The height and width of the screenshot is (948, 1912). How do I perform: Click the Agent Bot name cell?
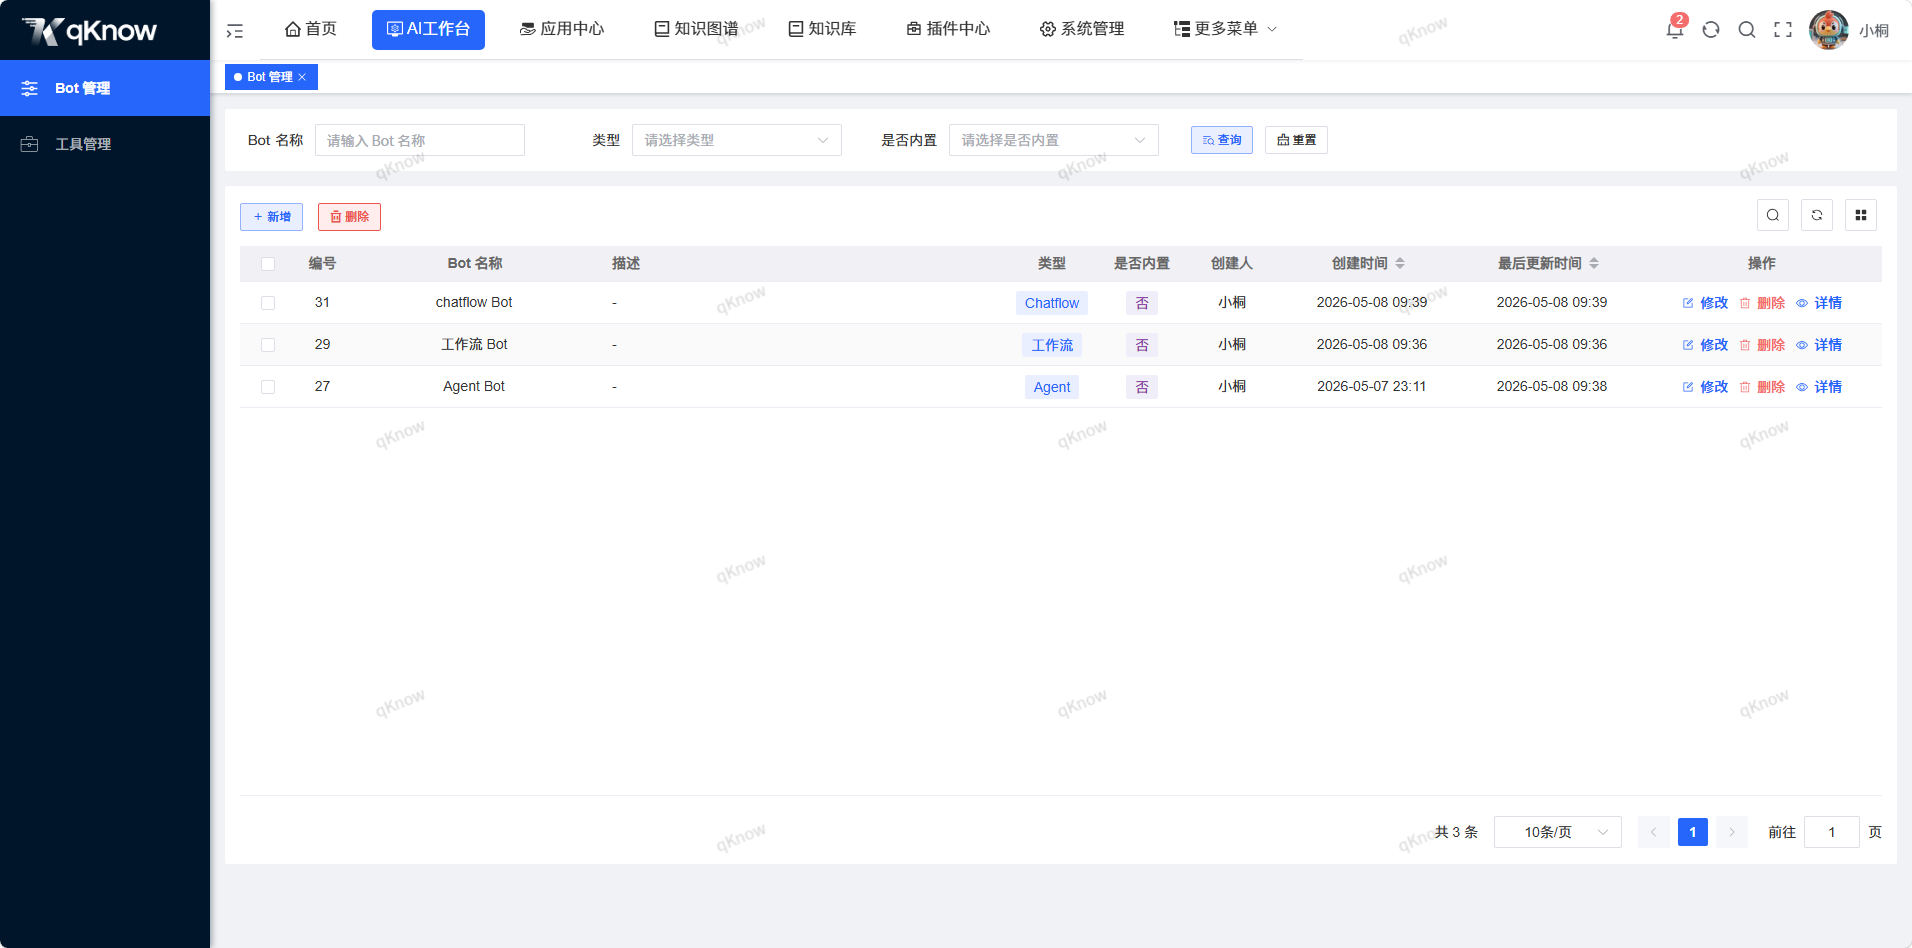pyautogui.click(x=474, y=386)
